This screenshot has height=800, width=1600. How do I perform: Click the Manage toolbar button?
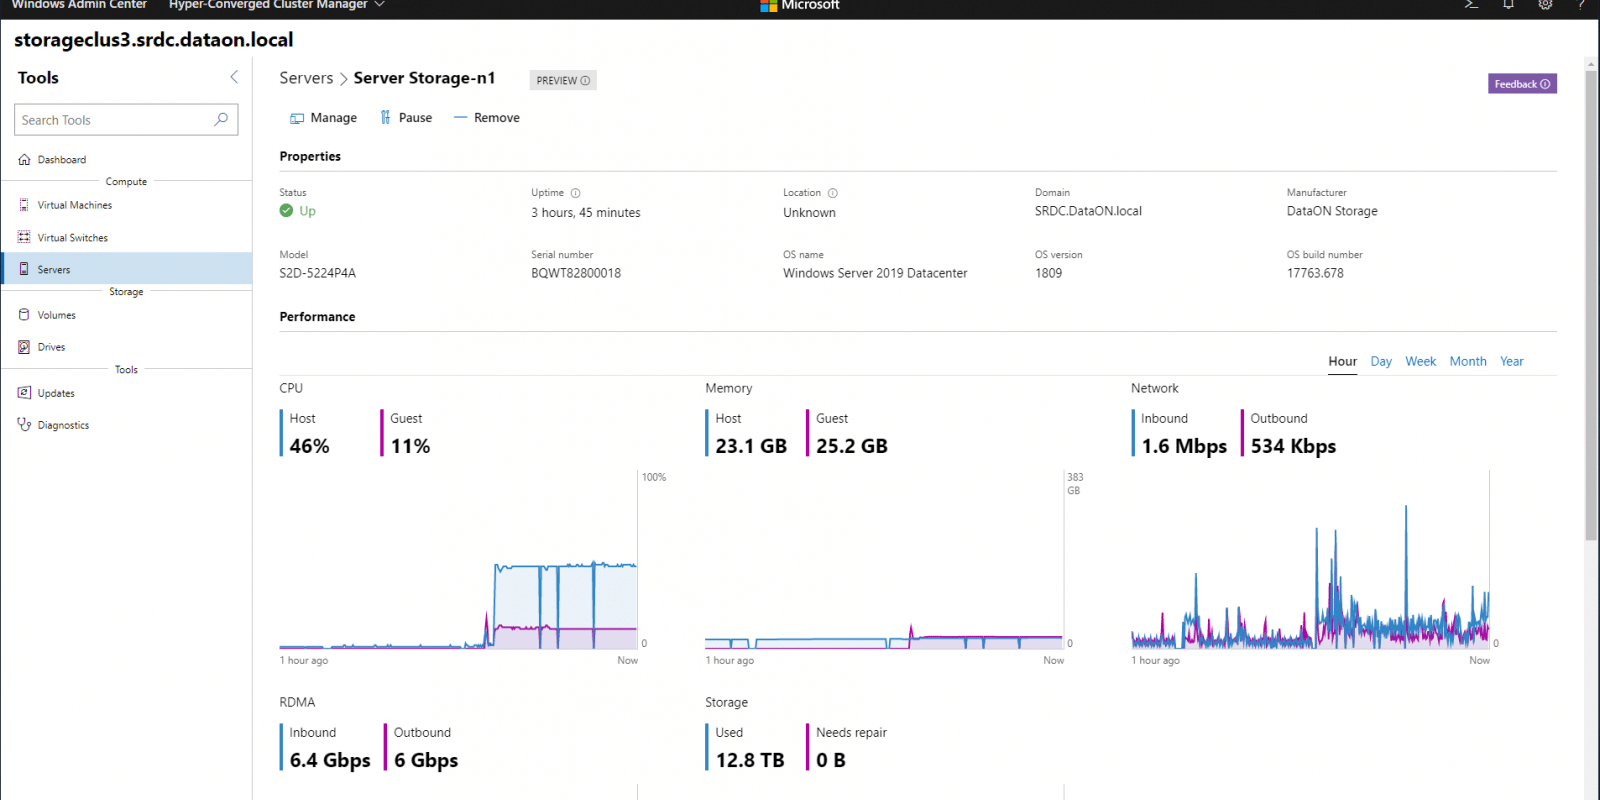point(323,118)
